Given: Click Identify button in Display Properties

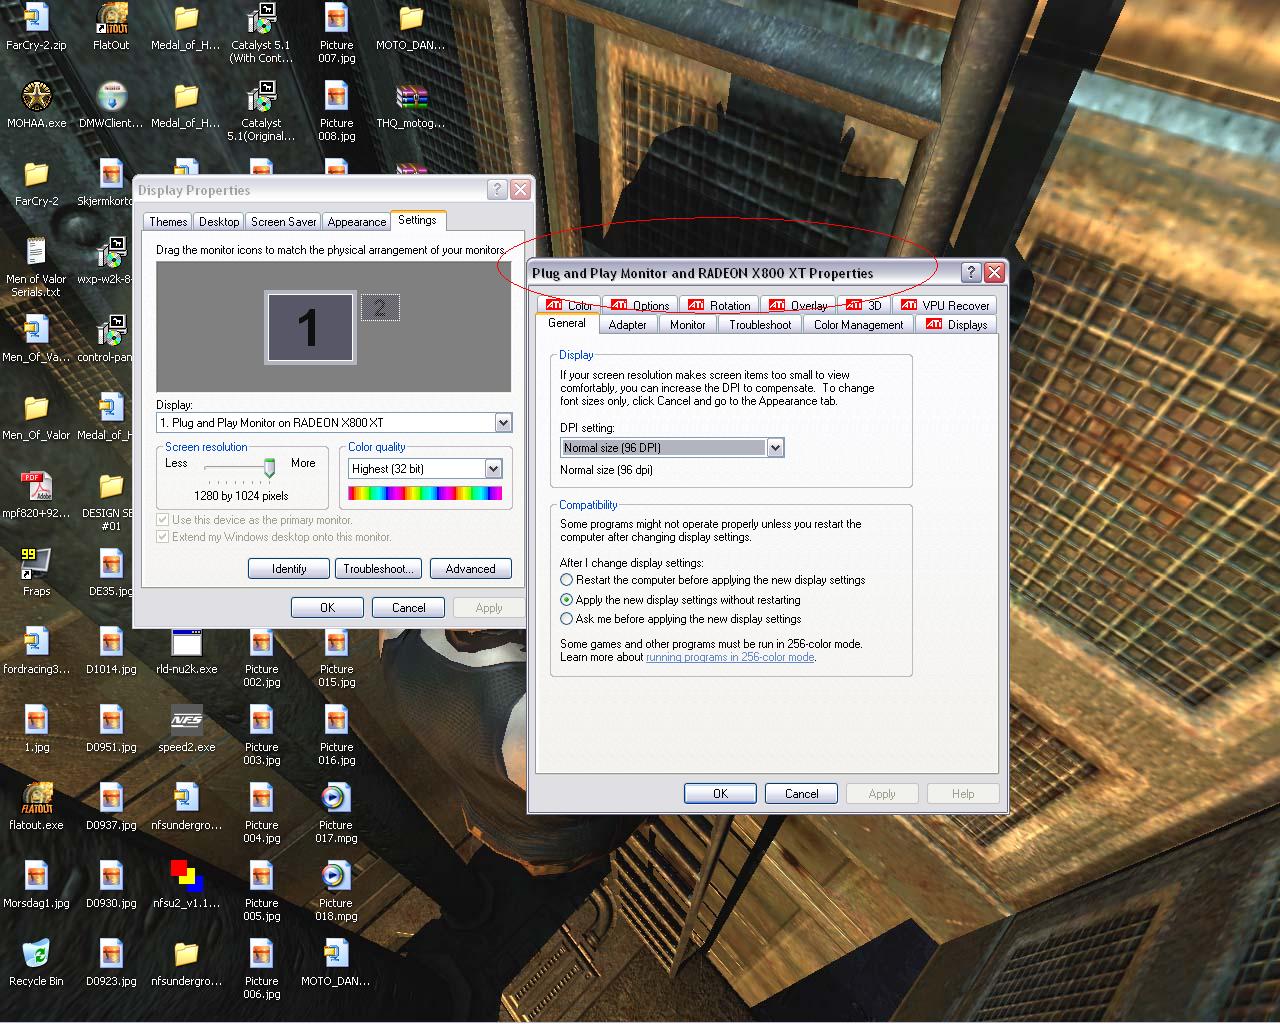Looking at the screenshot, I should coord(289,569).
